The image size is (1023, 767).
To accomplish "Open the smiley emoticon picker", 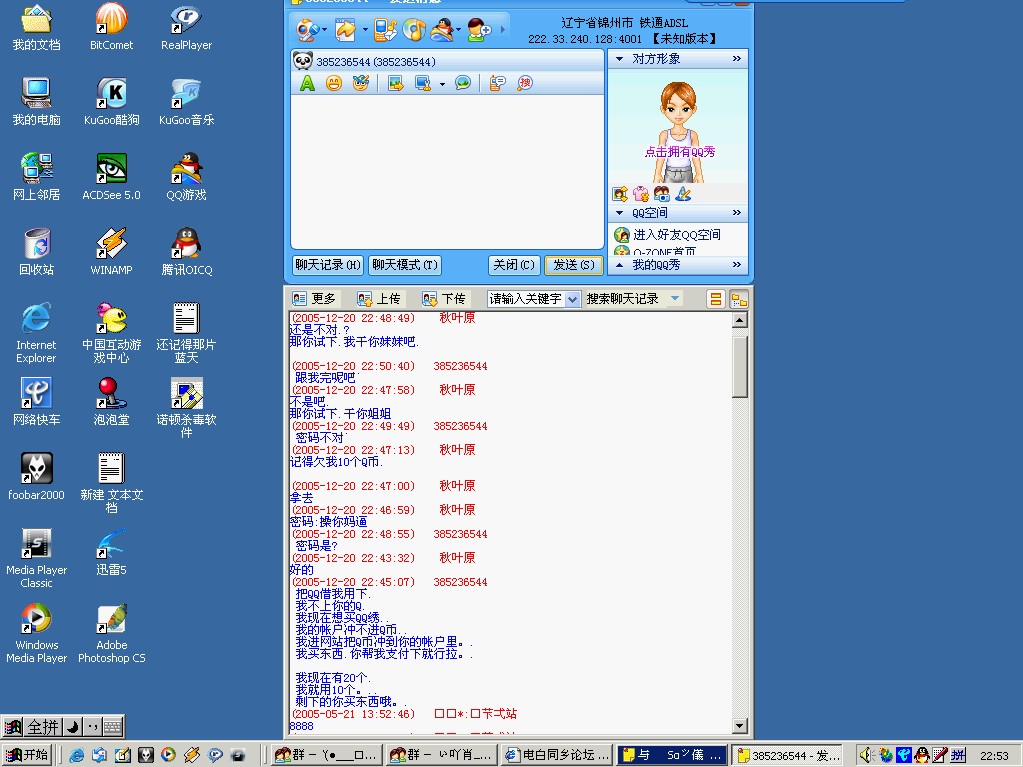I will click(x=334, y=84).
